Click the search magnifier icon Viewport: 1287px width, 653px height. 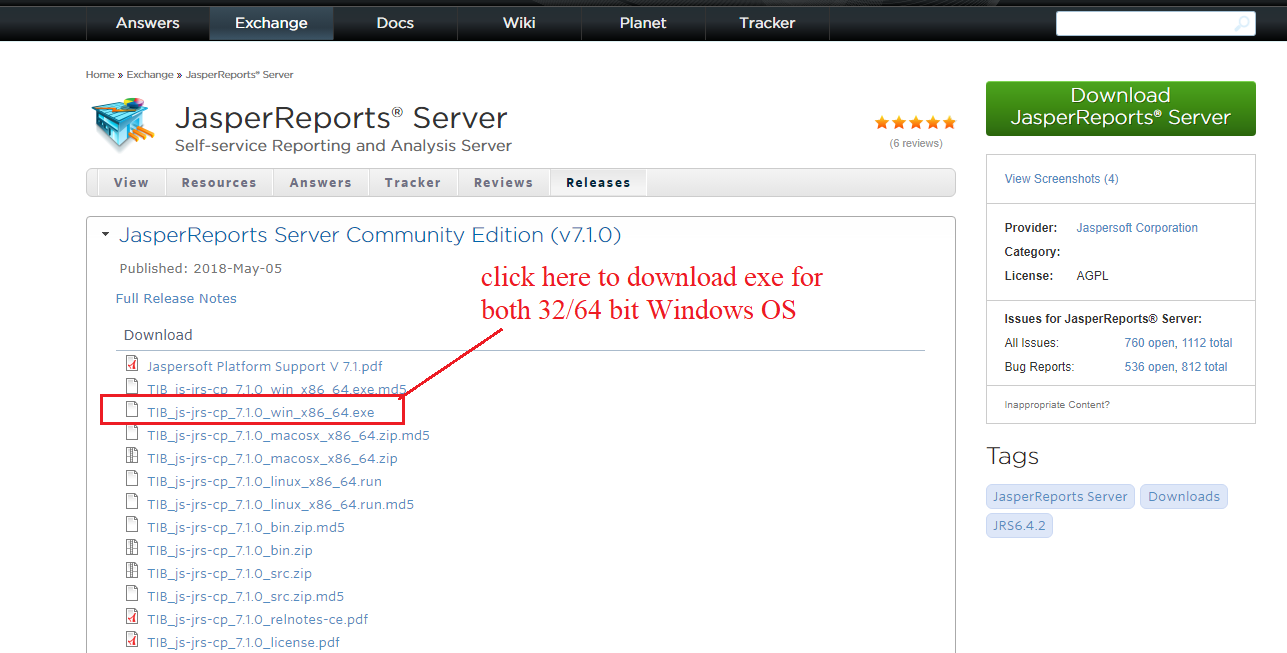click(x=1242, y=24)
